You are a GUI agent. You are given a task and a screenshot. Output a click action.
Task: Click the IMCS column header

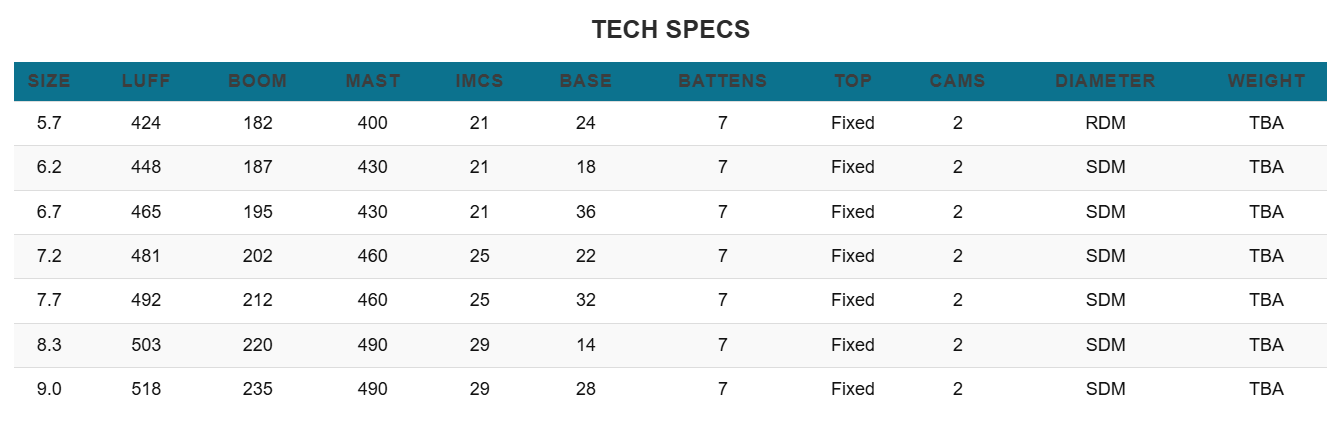click(x=479, y=81)
